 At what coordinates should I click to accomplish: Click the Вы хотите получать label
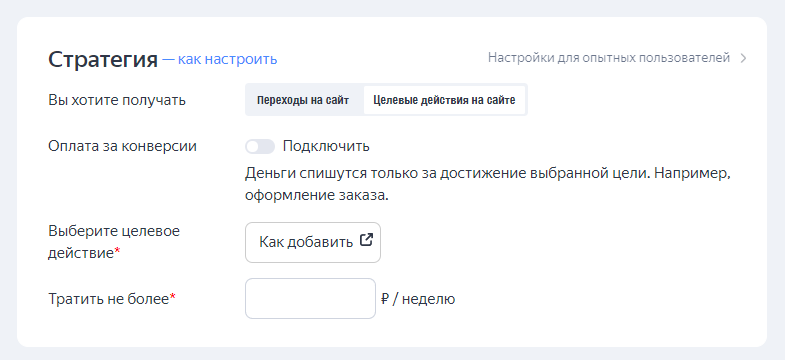(117, 101)
